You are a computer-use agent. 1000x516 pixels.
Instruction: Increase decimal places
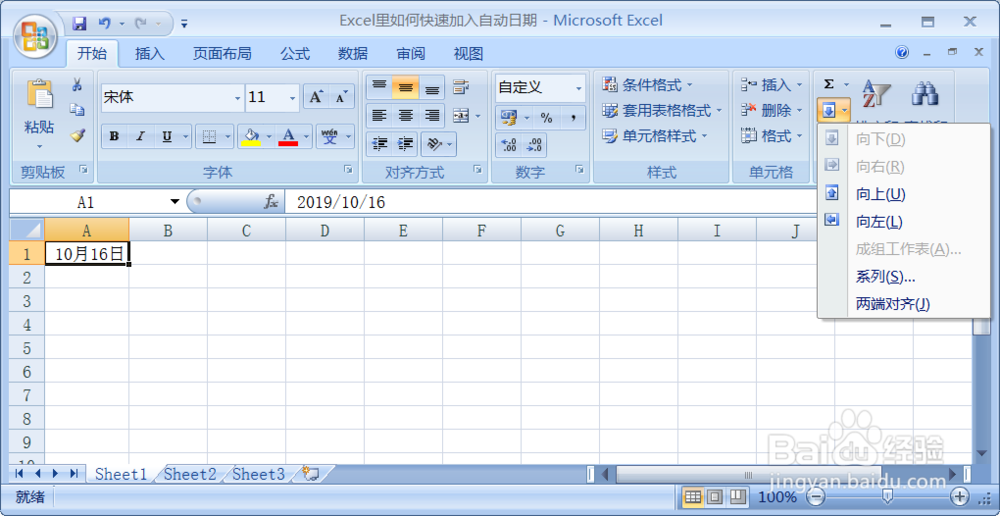point(508,145)
